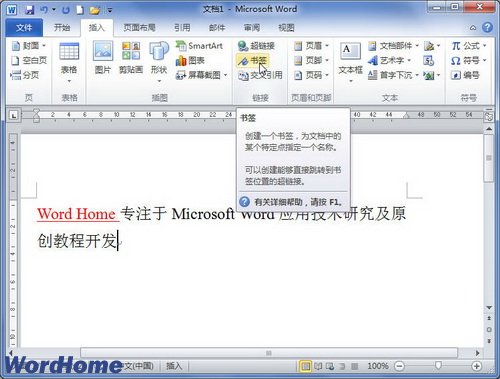Click the Save icon in quick access toolbar

[30, 10]
